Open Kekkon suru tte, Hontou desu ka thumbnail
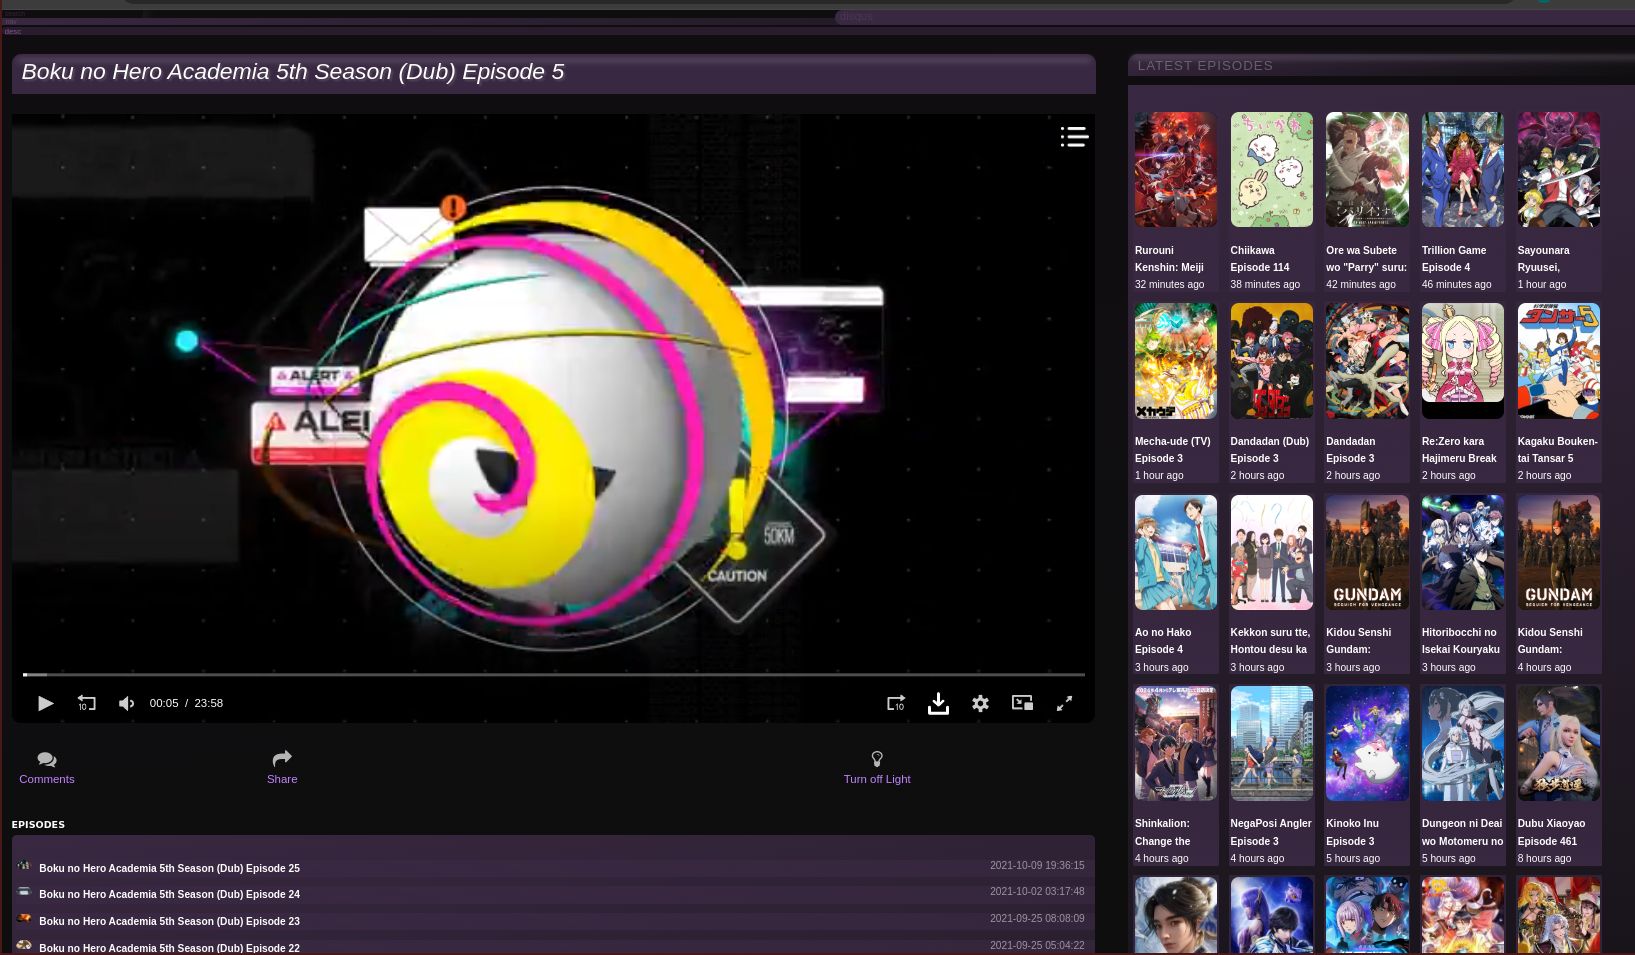1635x955 pixels. coord(1271,552)
